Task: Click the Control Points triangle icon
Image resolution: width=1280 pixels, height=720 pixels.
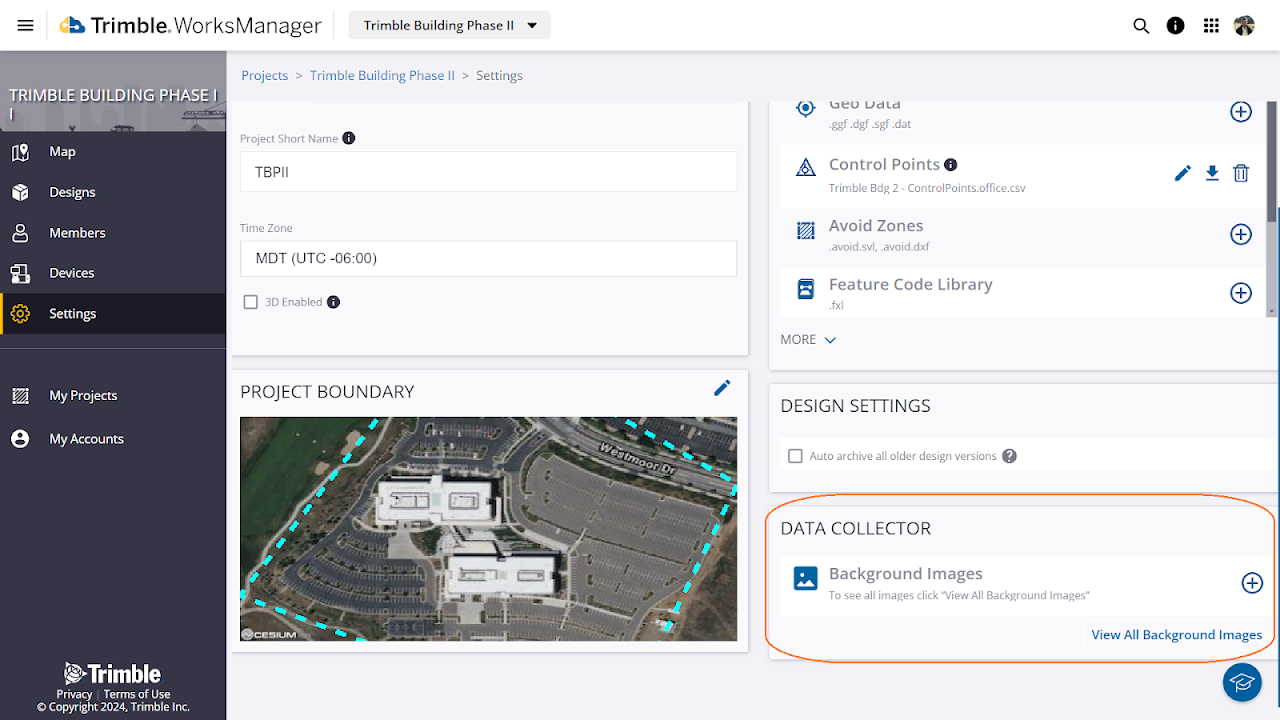Action: point(806,167)
